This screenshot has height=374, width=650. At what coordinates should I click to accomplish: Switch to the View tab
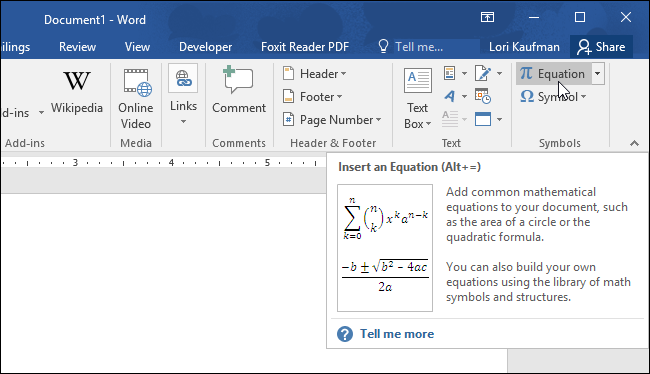(x=137, y=46)
